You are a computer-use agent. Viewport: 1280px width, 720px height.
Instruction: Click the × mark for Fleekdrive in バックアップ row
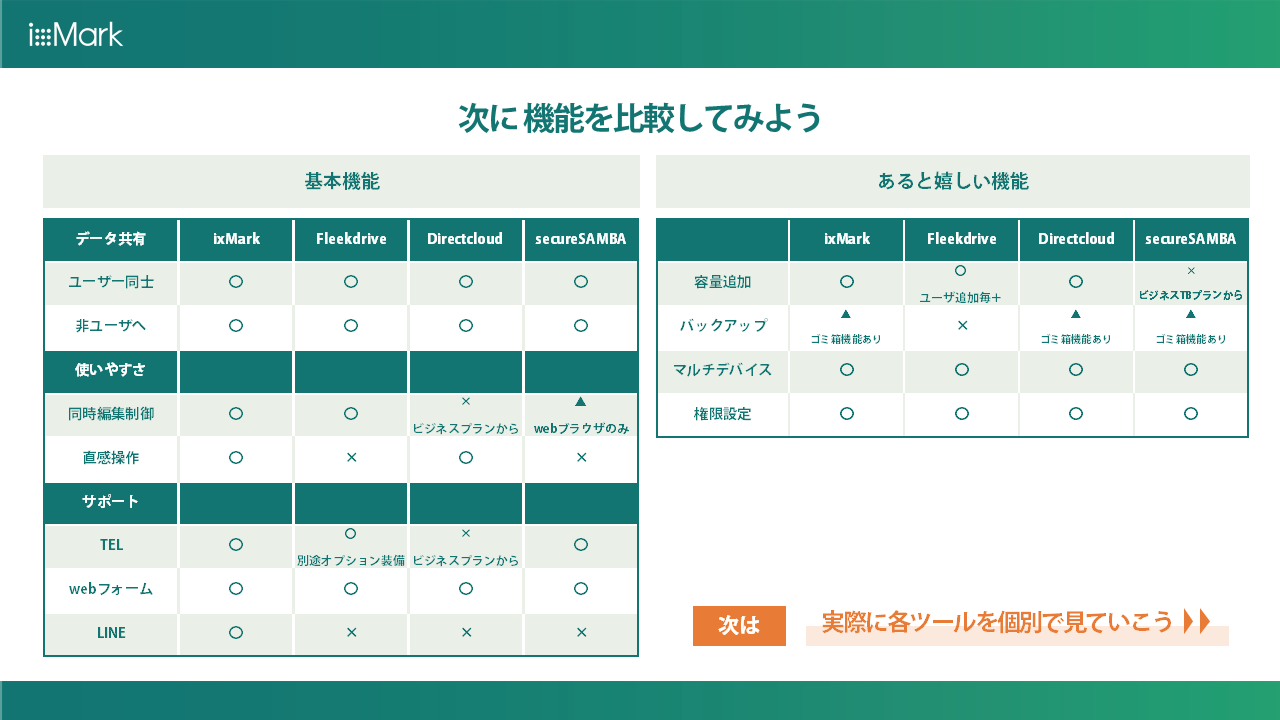pyautogui.click(x=962, y=325)
